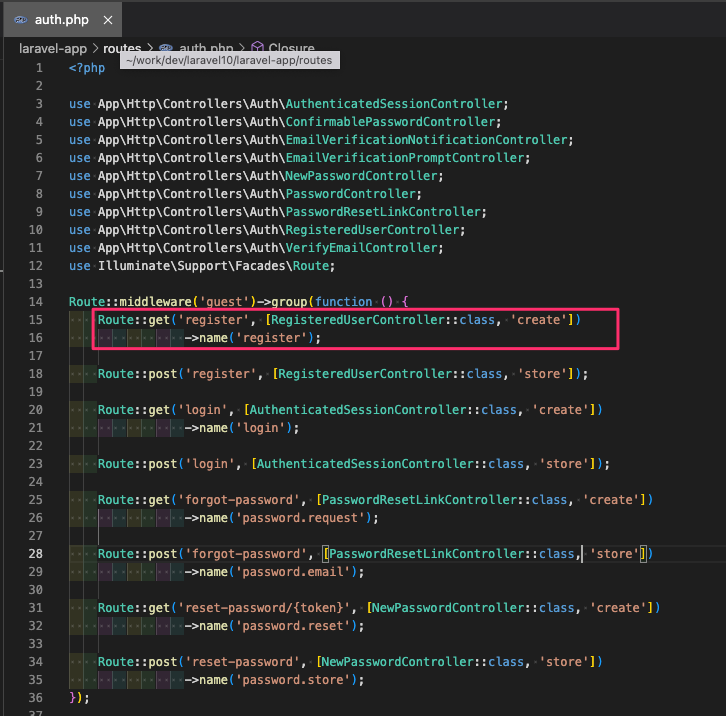This screenshot has height=716, width=726.
Task: Click the closing }); on line 36
Action: click(x=79, y=697)
